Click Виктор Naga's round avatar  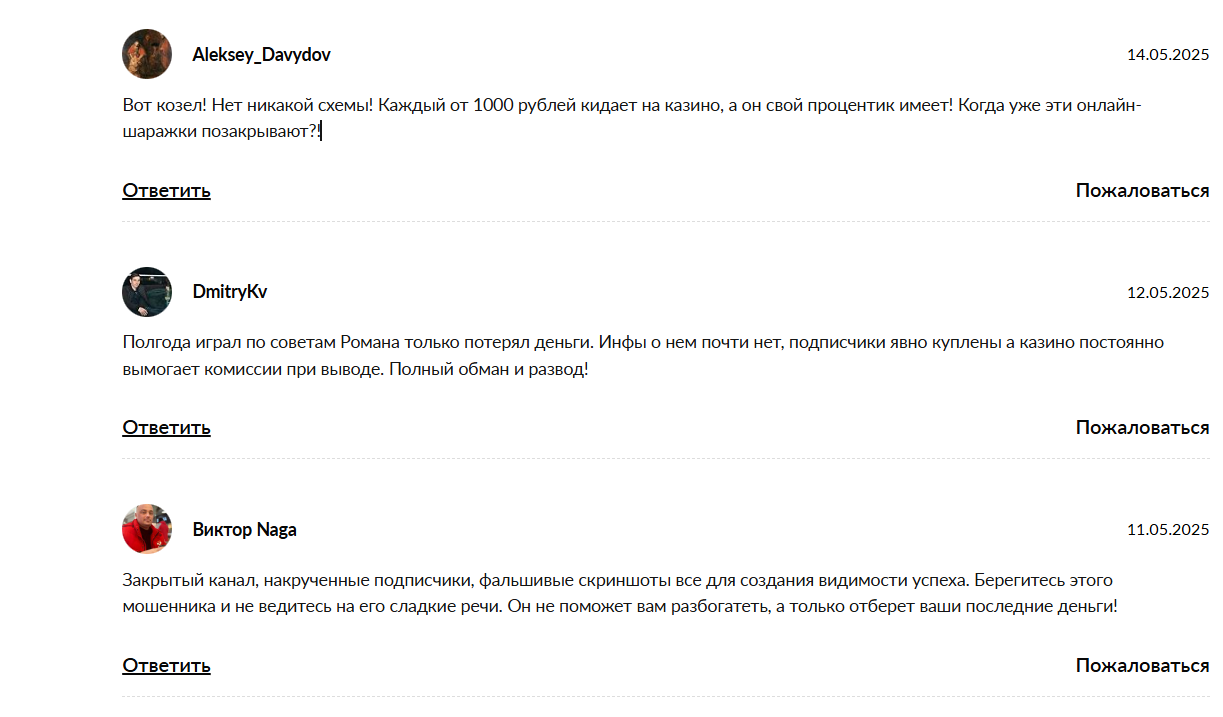click(x=147, y=529)
